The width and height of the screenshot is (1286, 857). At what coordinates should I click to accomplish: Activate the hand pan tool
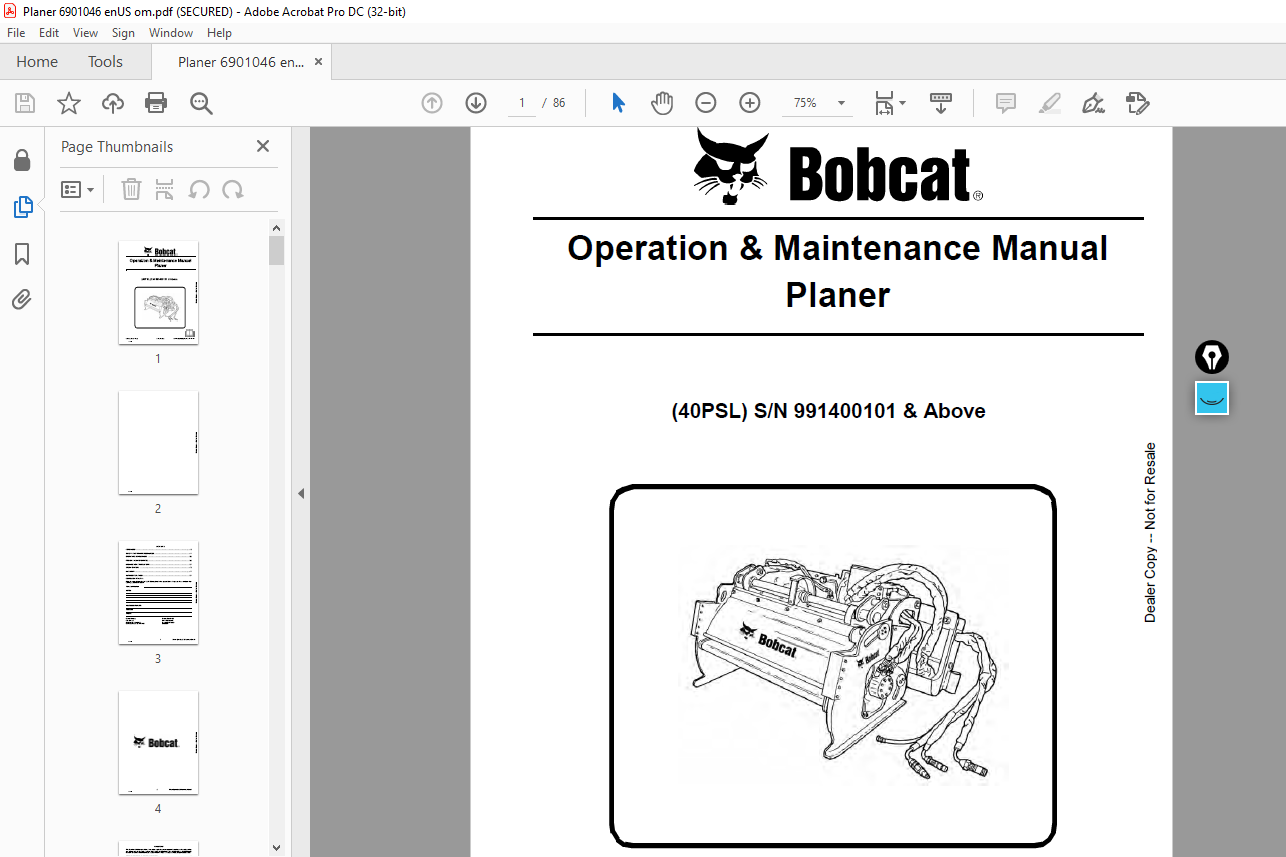pos(662,103)
